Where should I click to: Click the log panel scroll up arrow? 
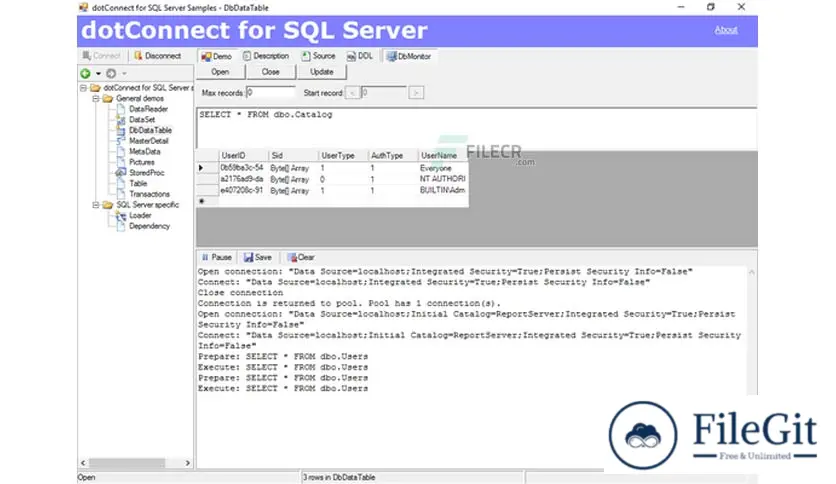click(751, 272)
